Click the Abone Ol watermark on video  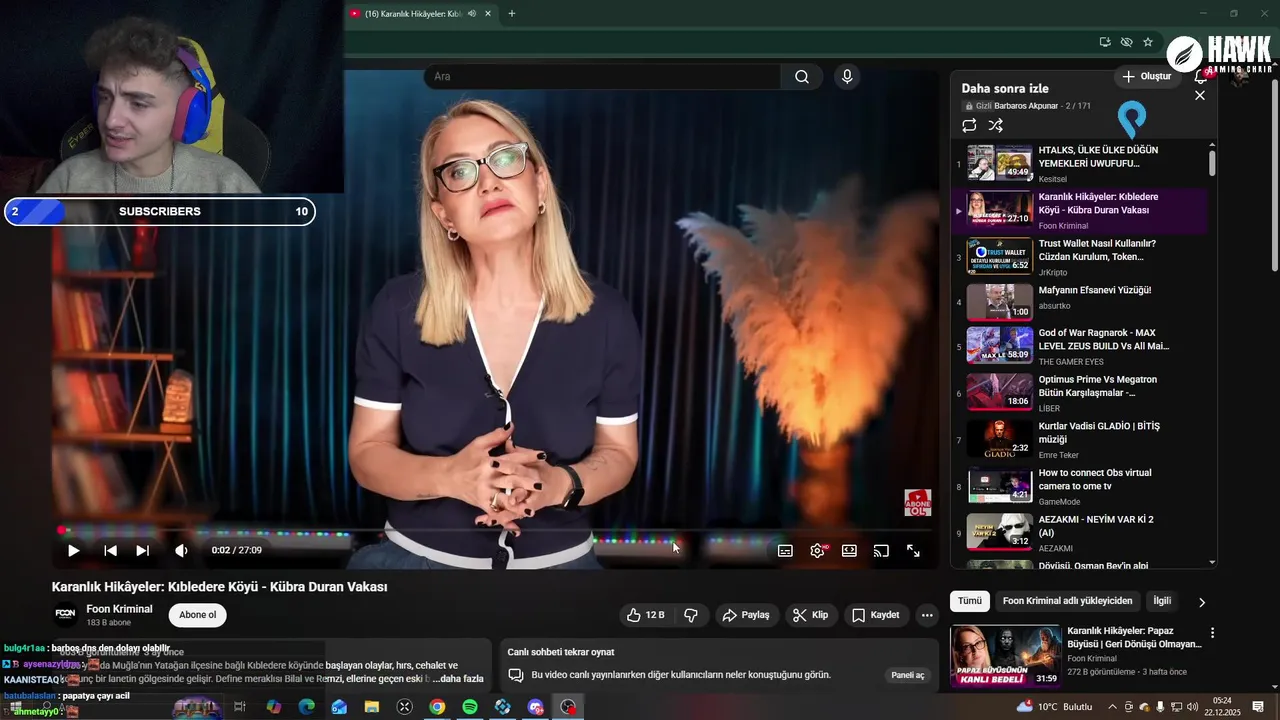coord(917,503)
